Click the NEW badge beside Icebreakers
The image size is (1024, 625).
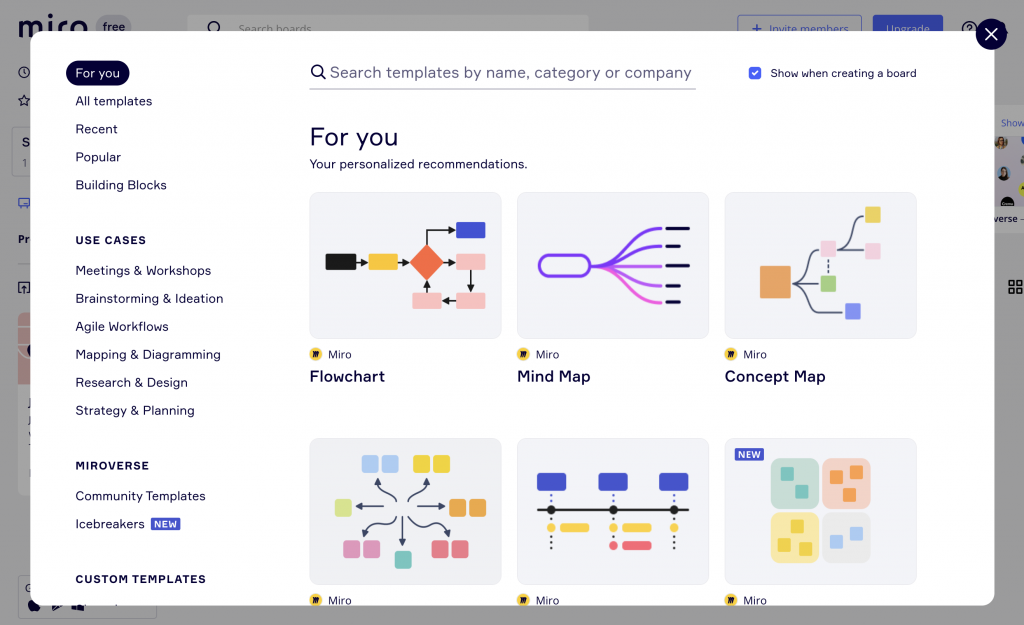click(165, 524)
